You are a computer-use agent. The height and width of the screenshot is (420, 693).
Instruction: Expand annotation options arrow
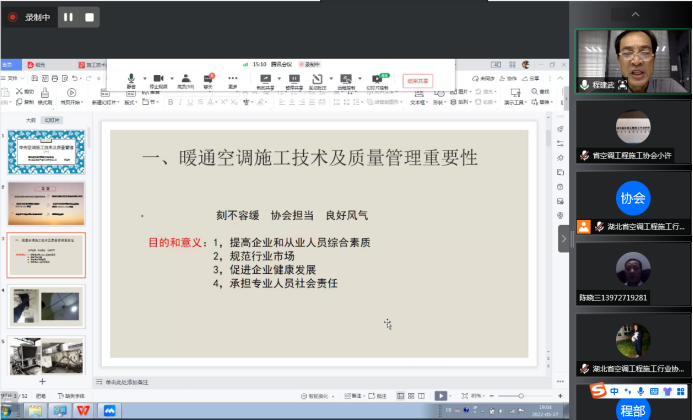click(x=331, y=79)
